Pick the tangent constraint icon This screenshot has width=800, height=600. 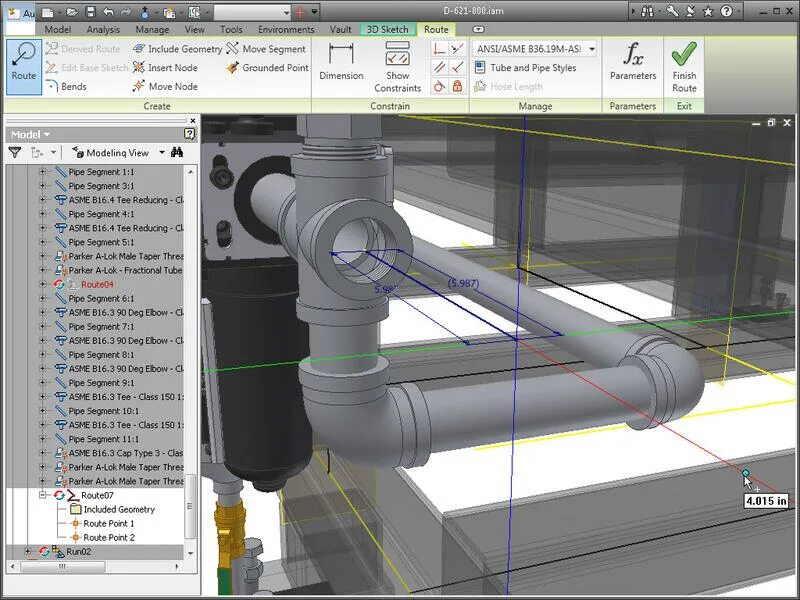click(439, 86)
